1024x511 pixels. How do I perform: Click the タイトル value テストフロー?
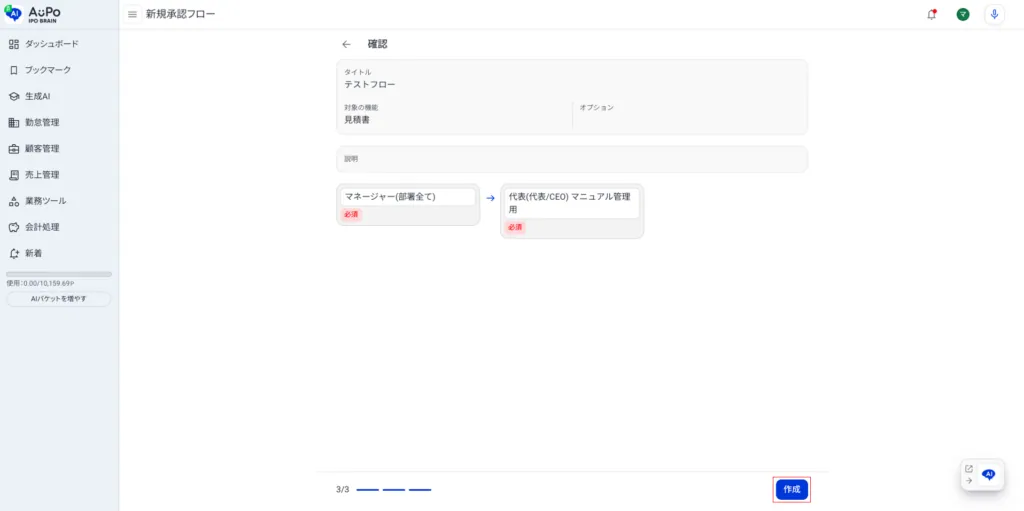370,84
